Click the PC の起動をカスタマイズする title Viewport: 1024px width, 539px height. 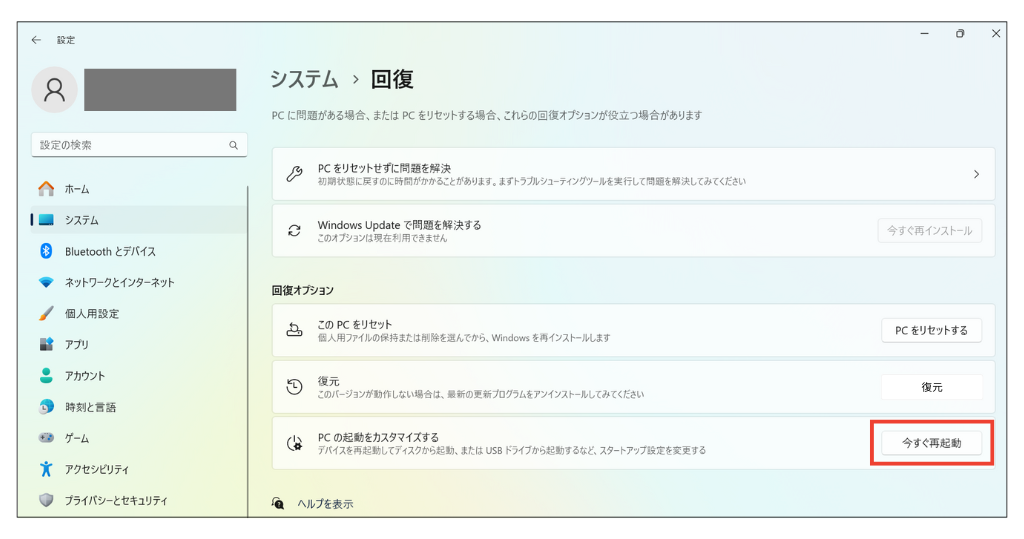(x=378, y=437)
